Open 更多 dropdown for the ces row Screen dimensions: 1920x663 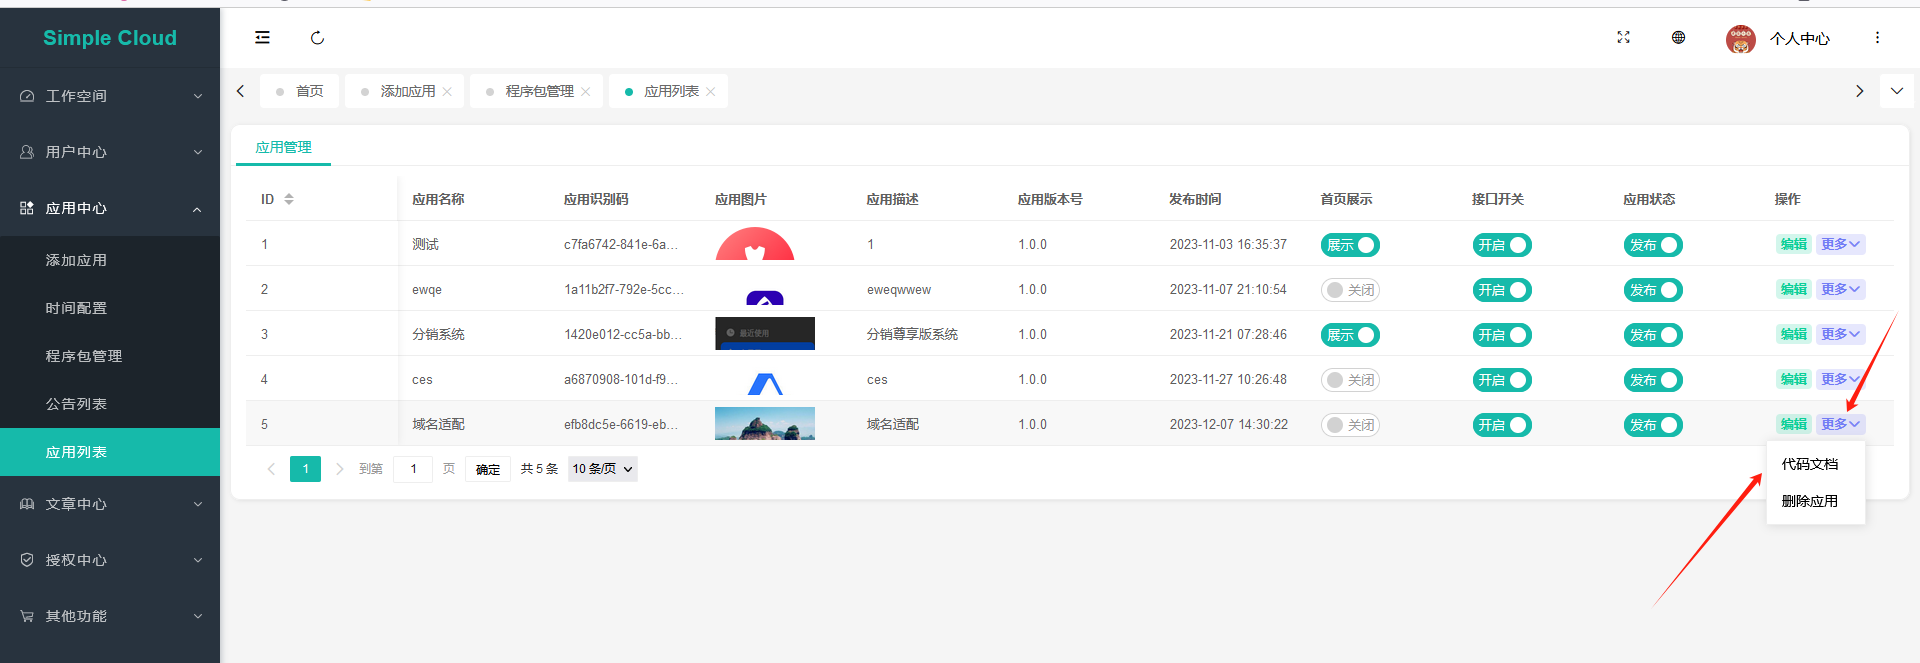point(1839,380)
